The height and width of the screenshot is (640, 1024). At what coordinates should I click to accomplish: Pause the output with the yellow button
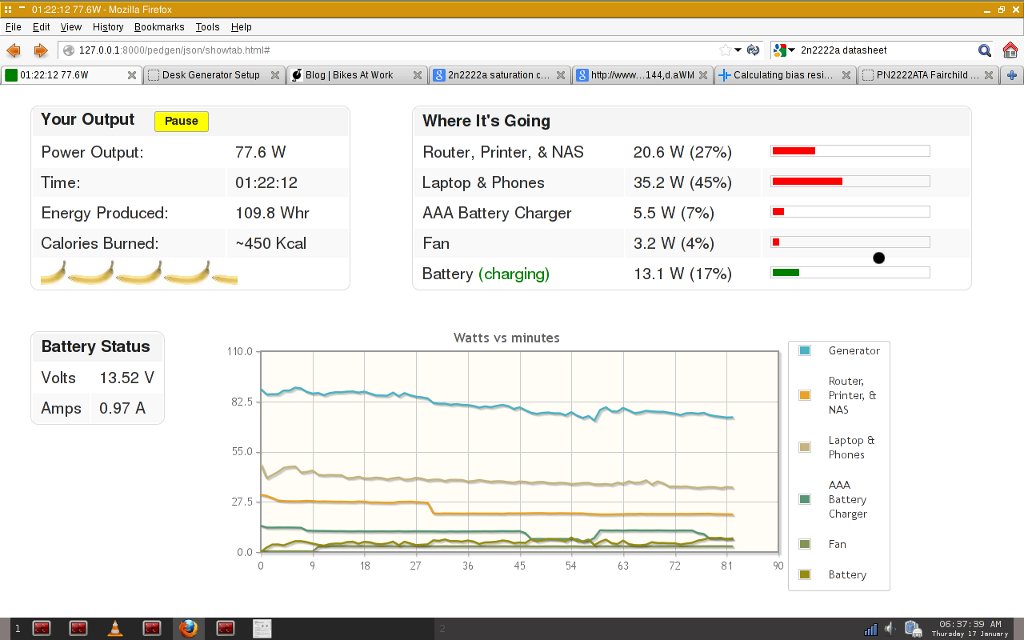pos(182,121)
